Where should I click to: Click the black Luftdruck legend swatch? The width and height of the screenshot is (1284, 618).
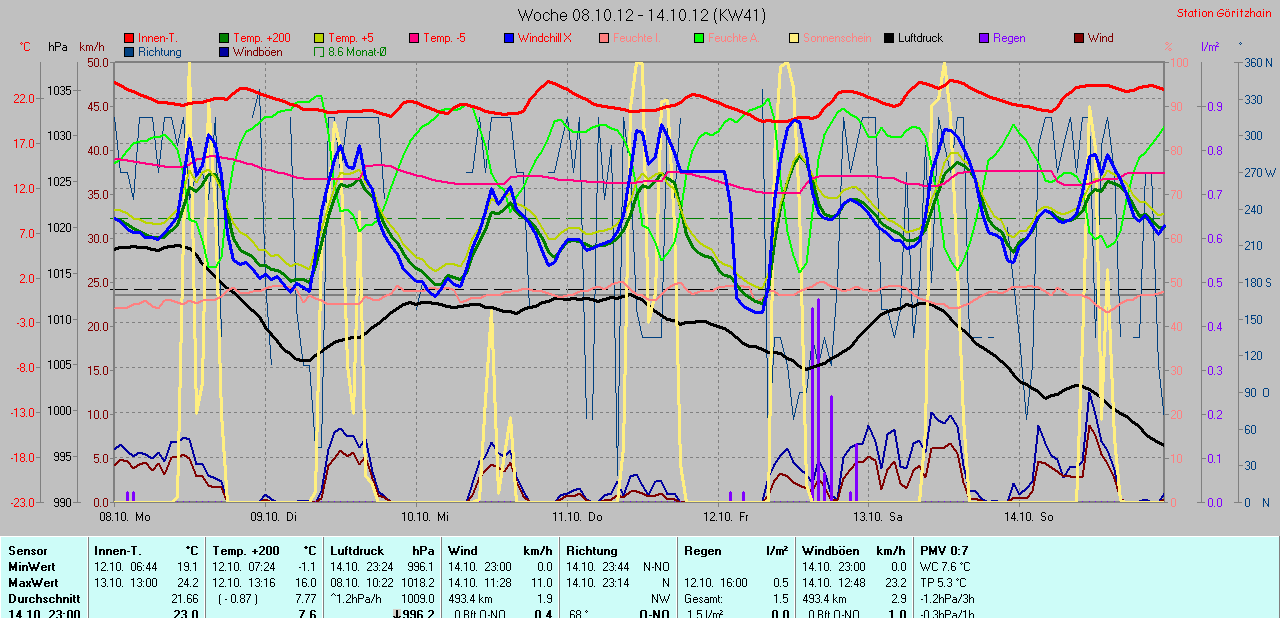889,38
